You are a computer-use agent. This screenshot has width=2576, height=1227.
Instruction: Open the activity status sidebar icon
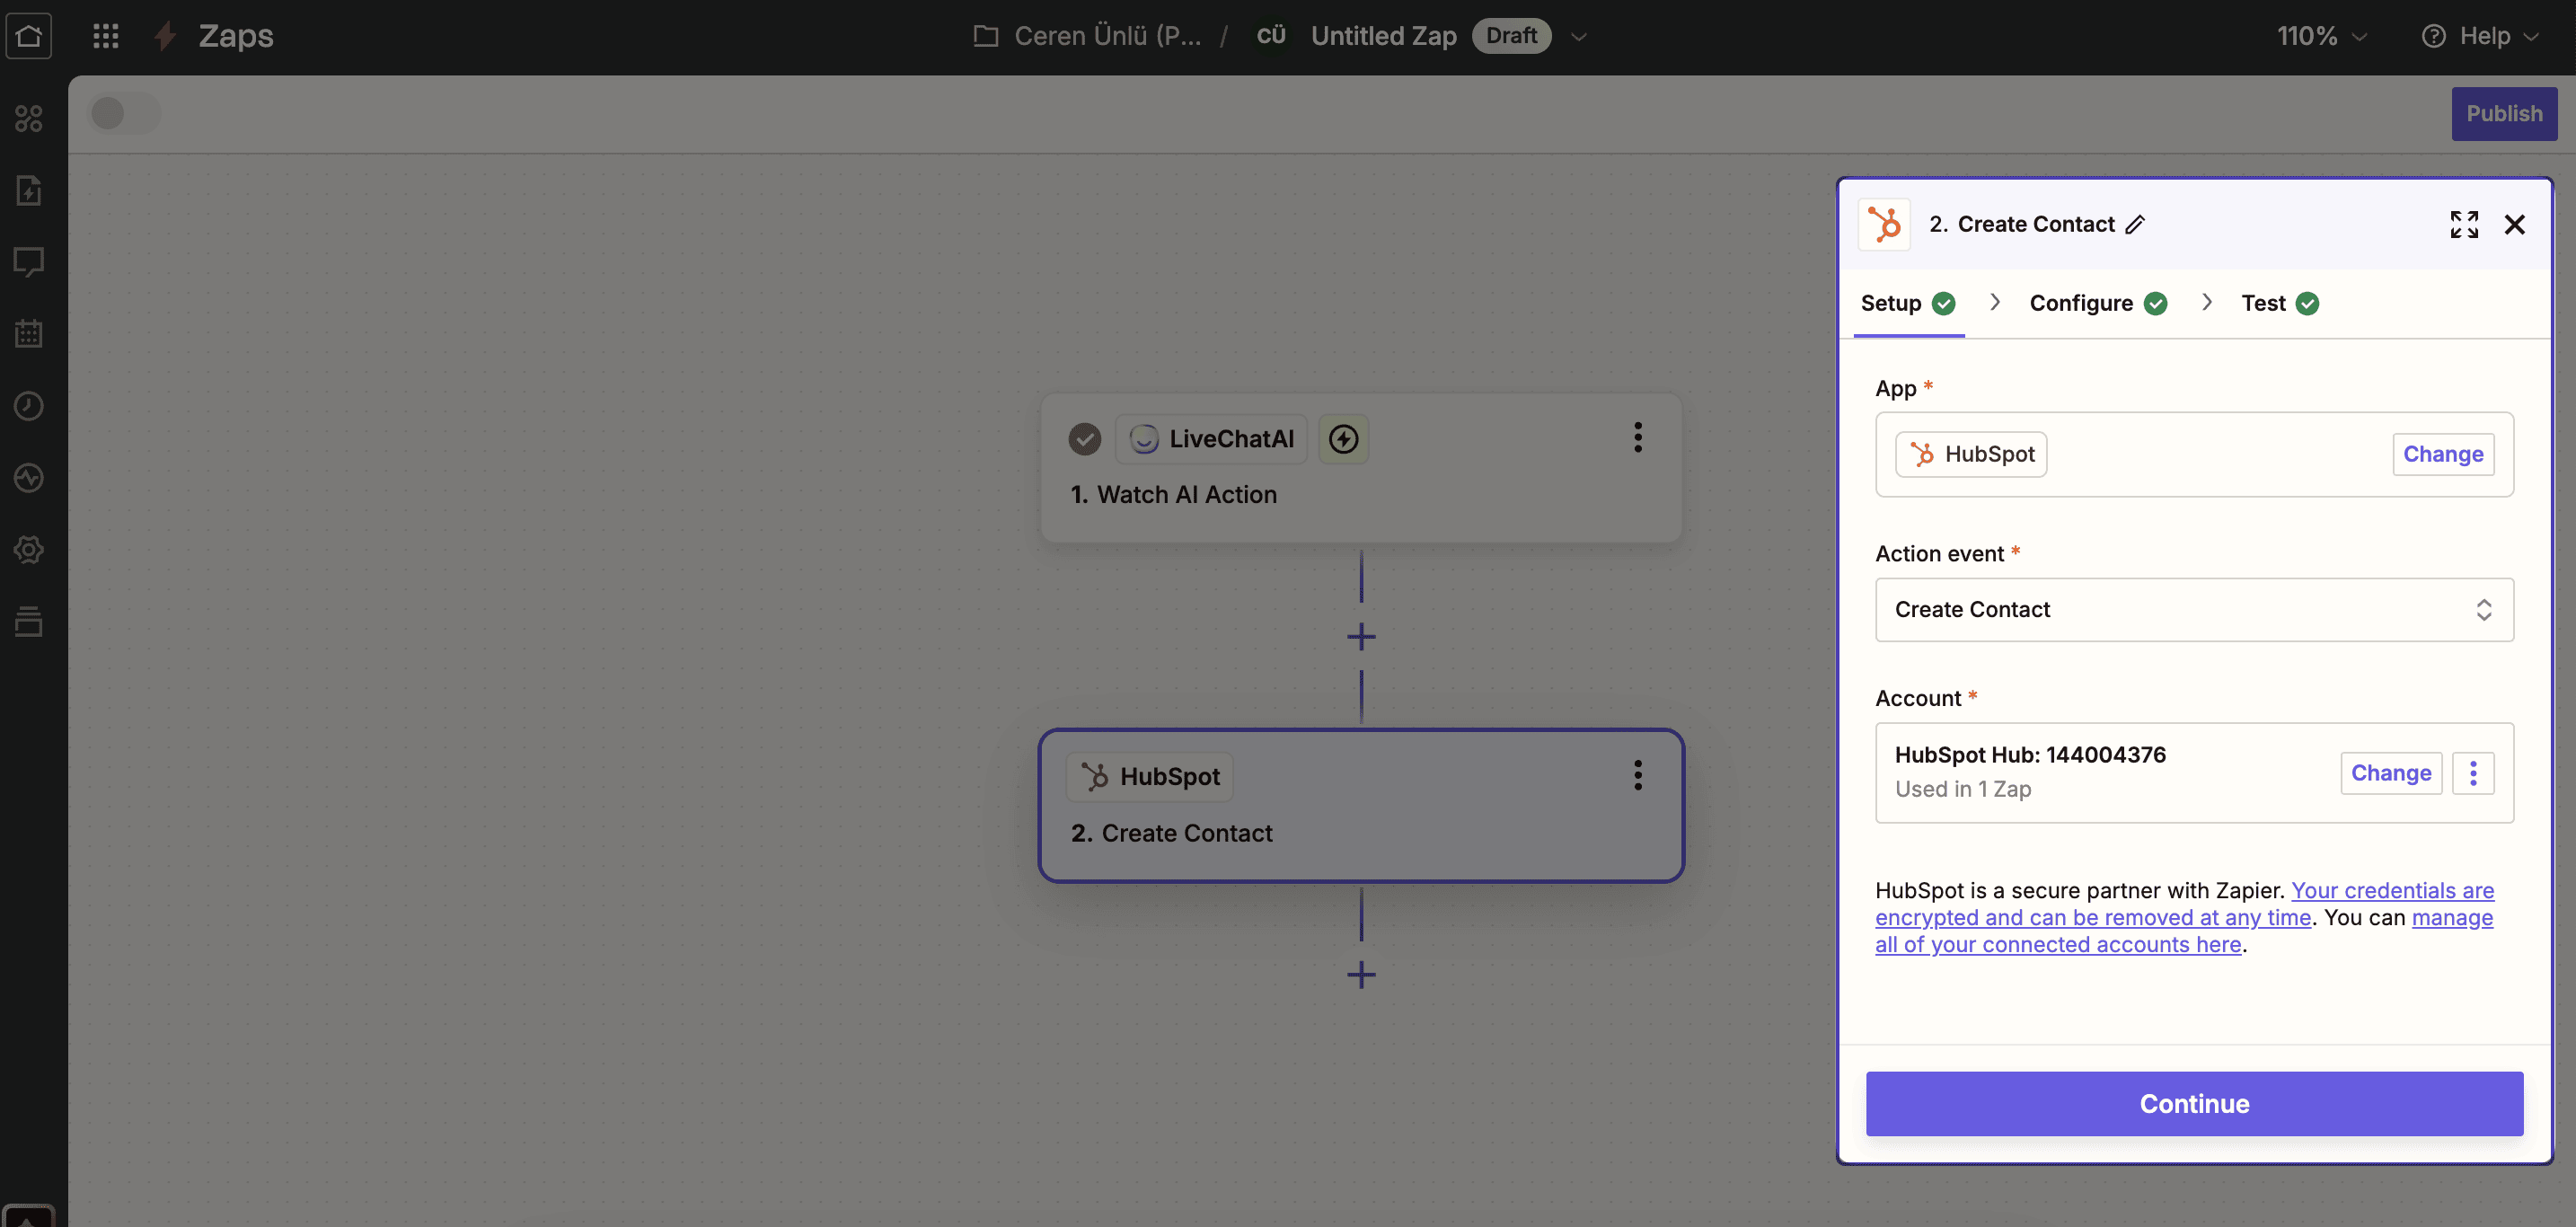coord(29,477)
